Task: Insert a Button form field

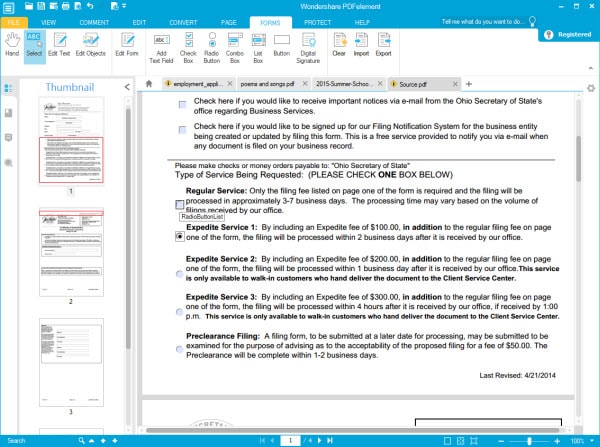Action: (x=282, y=45)
